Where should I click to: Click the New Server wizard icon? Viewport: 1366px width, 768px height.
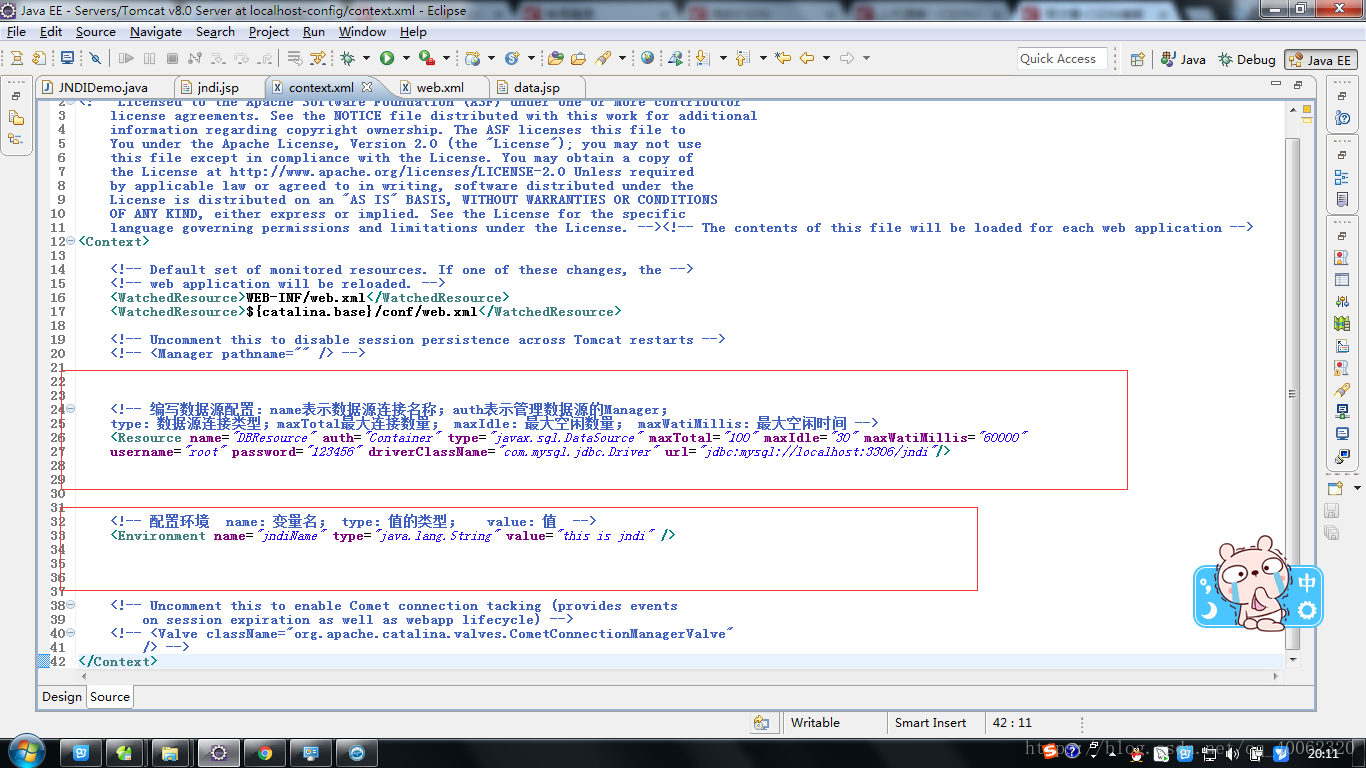[x=472, y=58]
